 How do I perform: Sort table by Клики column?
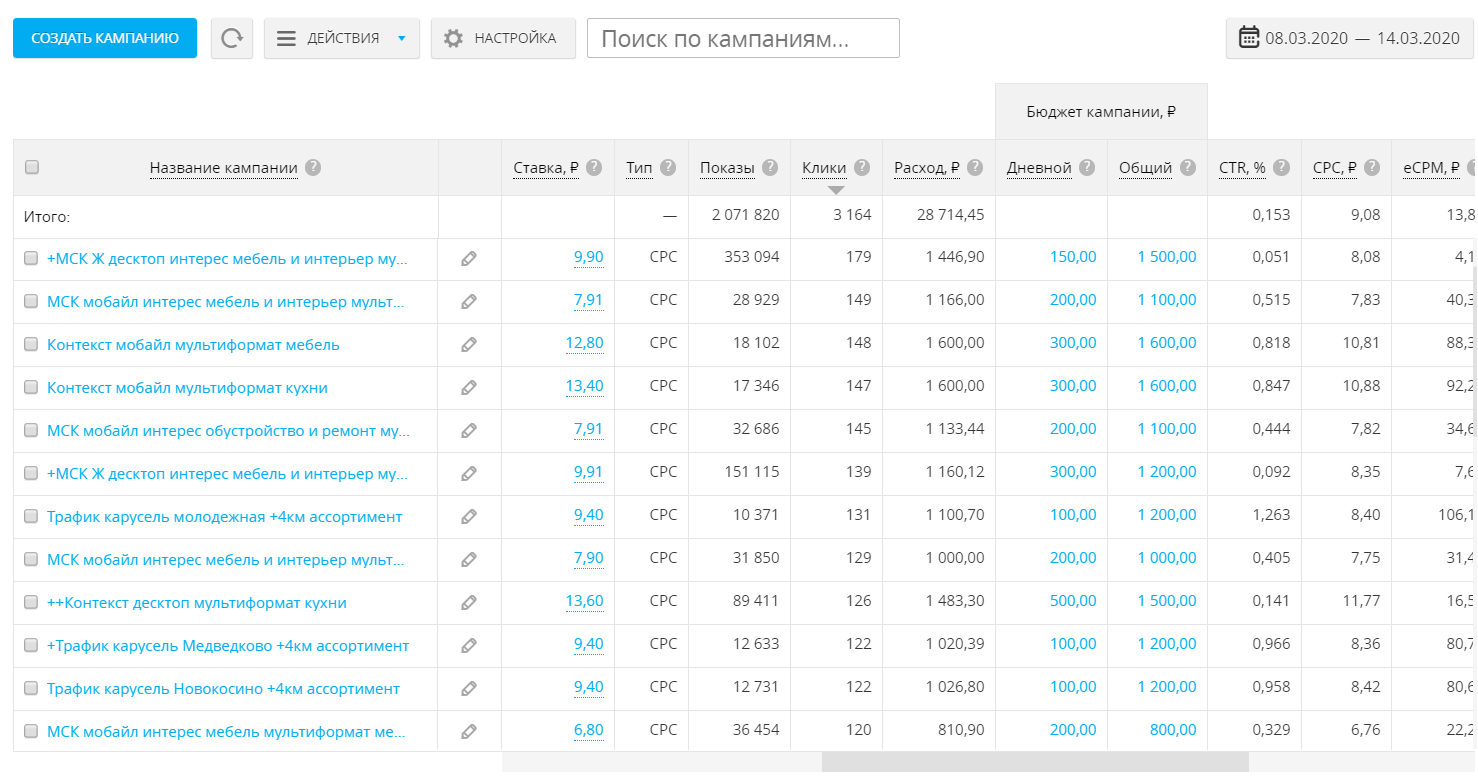pyautogui.click(x=824, y=168)
